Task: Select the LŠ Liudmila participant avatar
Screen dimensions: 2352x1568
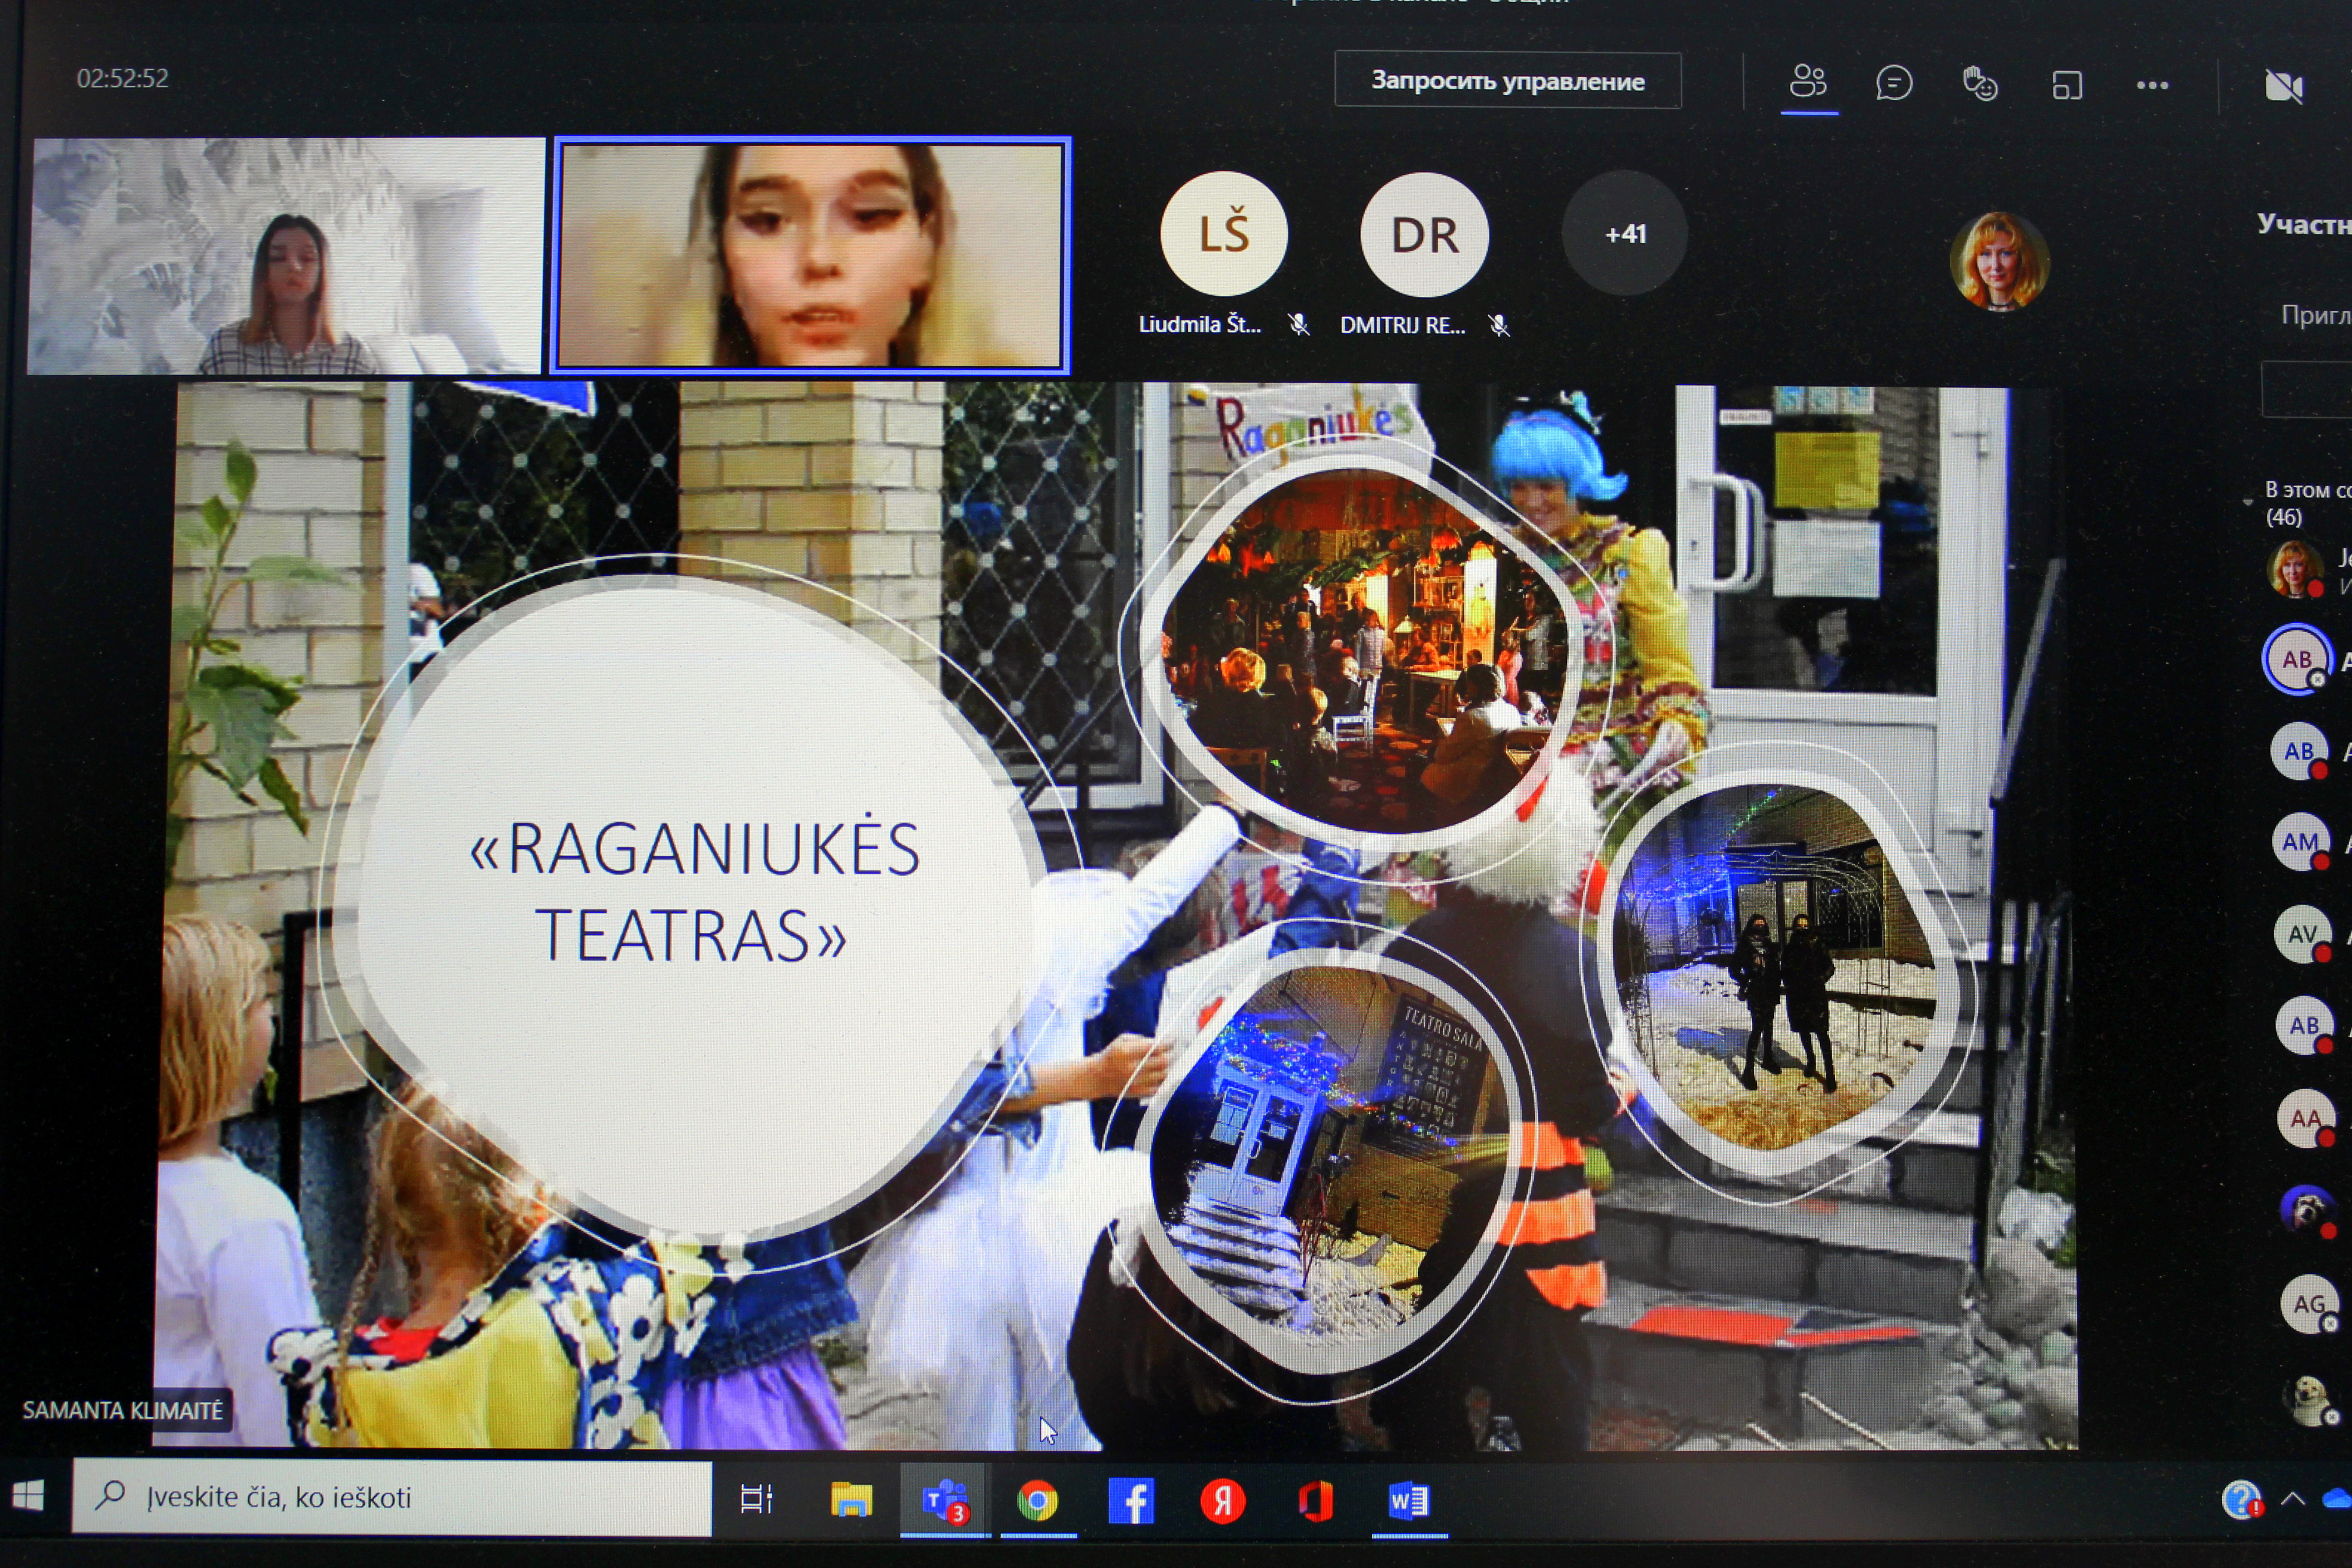Action: pos(1224,234)
